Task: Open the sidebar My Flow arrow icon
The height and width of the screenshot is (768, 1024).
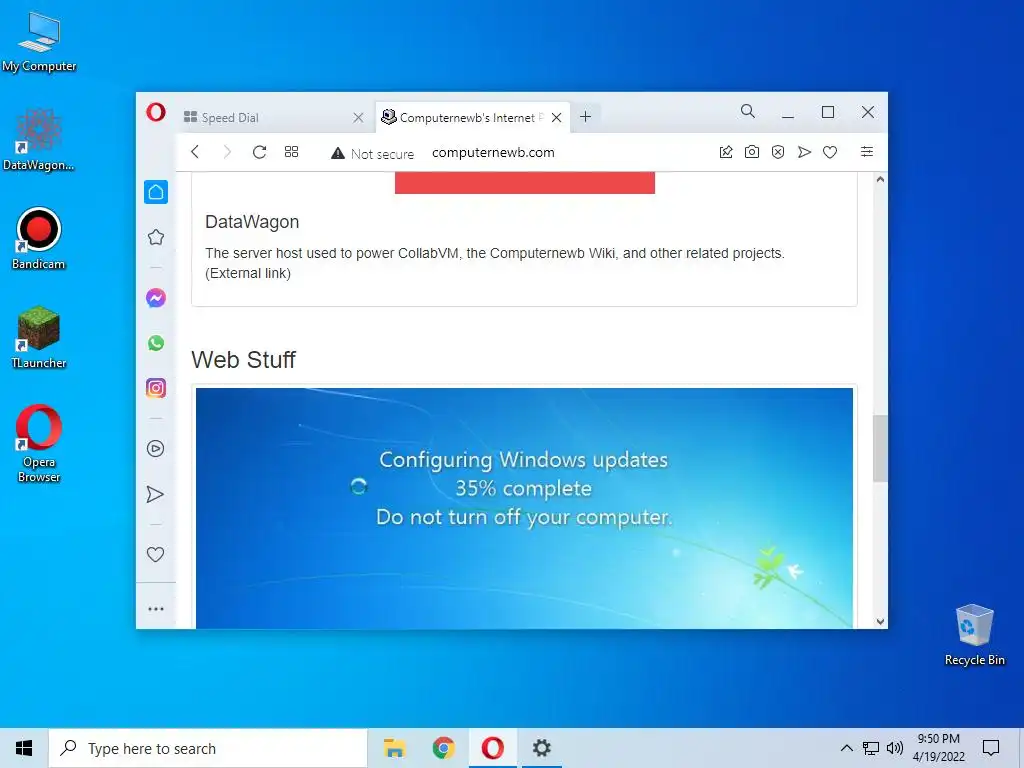Action: [x=155, y=494]
